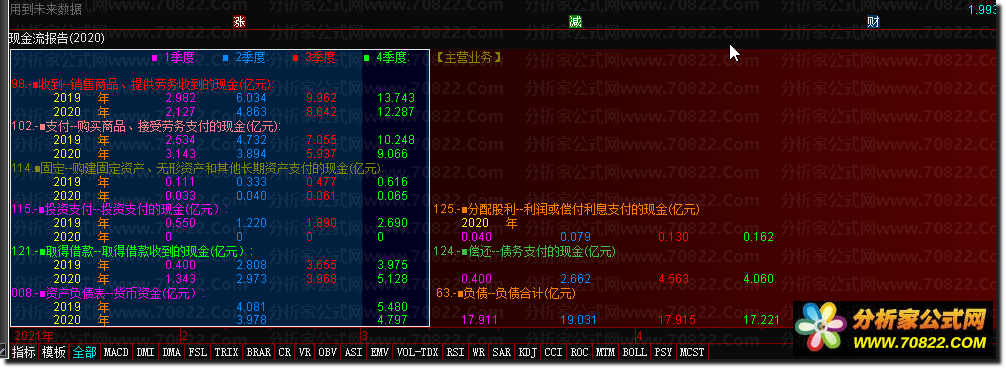Image resolution: width=1006 pixels, height=368 pixels.
Task: Click the value 19.031
Action: pyautogui.click(x=578, y=319)
